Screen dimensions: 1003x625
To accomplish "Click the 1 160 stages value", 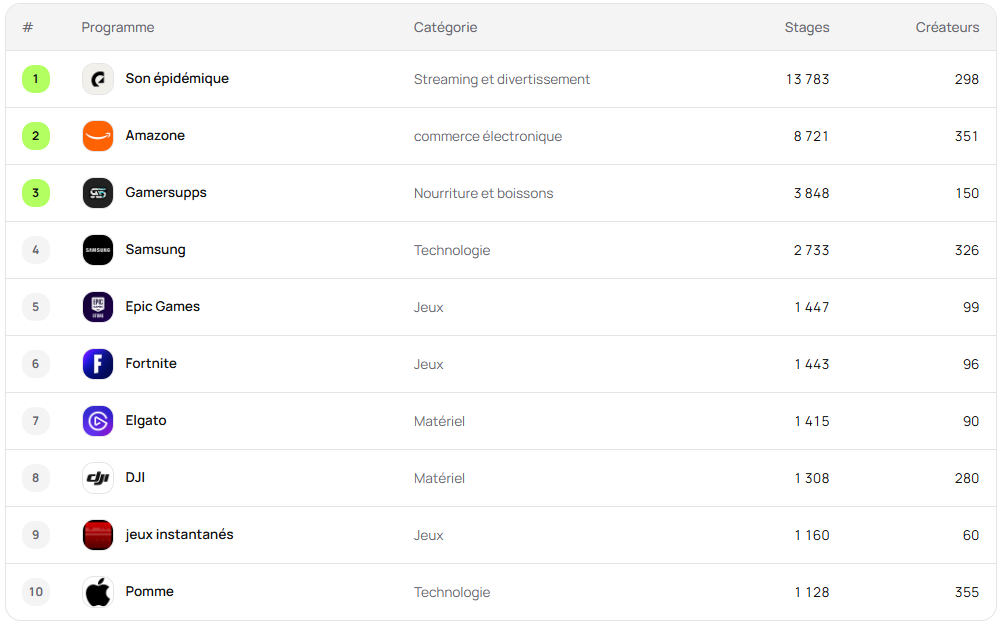I will (812, 535).
